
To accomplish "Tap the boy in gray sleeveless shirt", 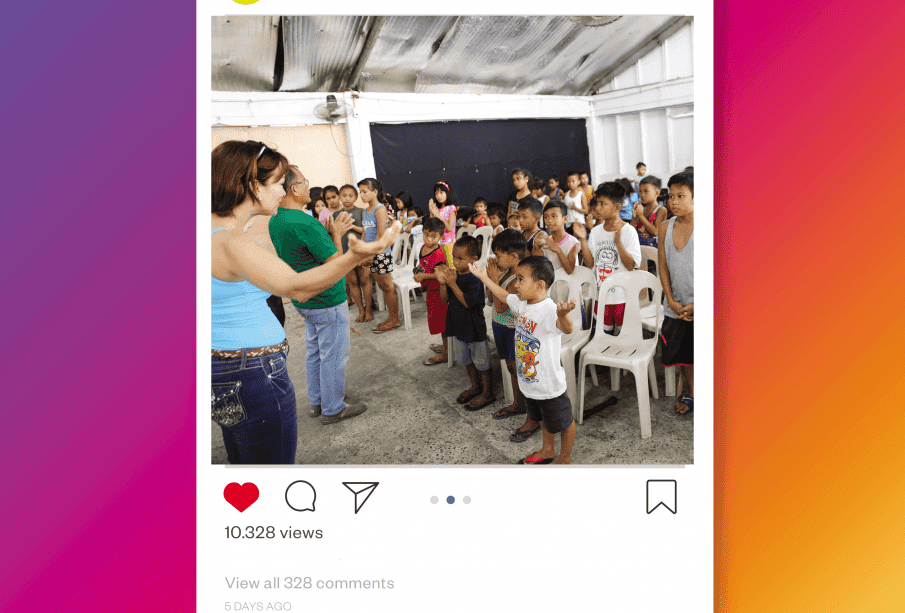I will tap(678, 291).
